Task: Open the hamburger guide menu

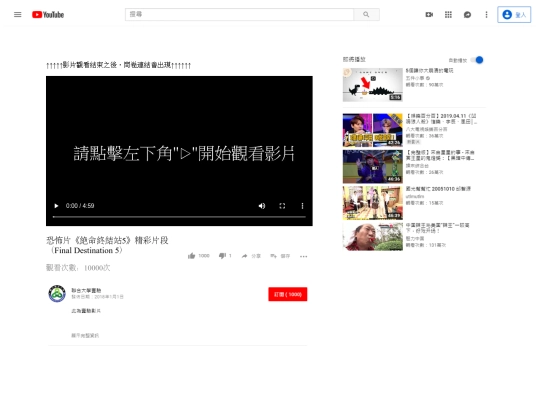Action: pos(18,14)
